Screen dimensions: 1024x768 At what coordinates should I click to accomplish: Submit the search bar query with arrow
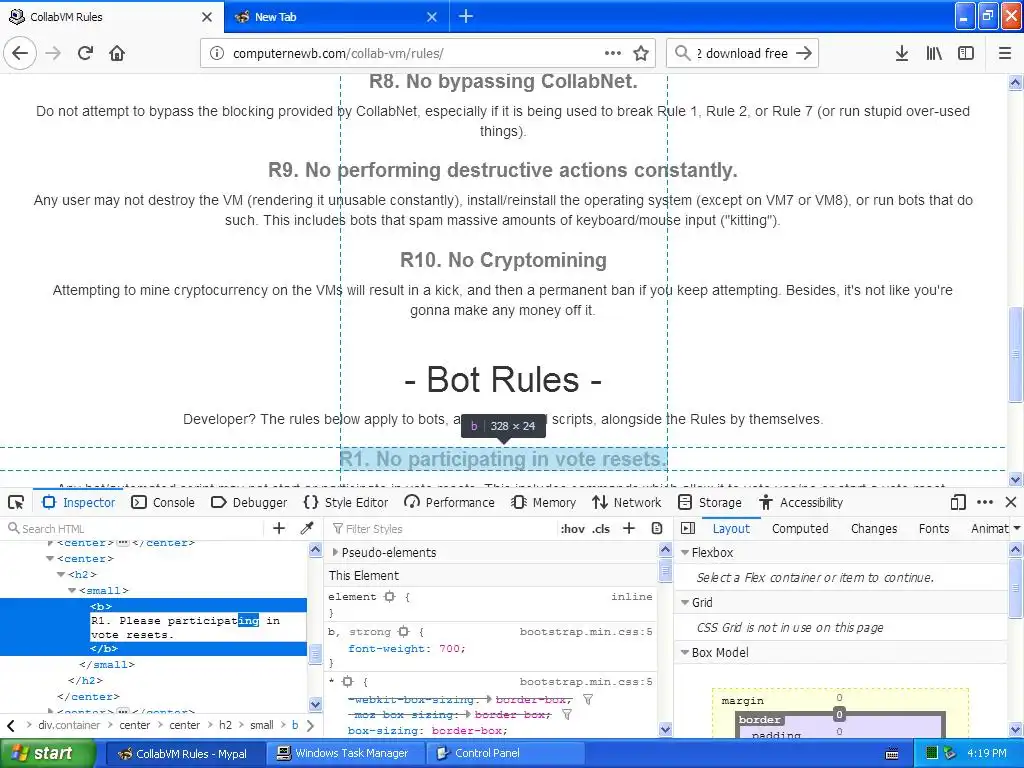[x=804, y=54]
